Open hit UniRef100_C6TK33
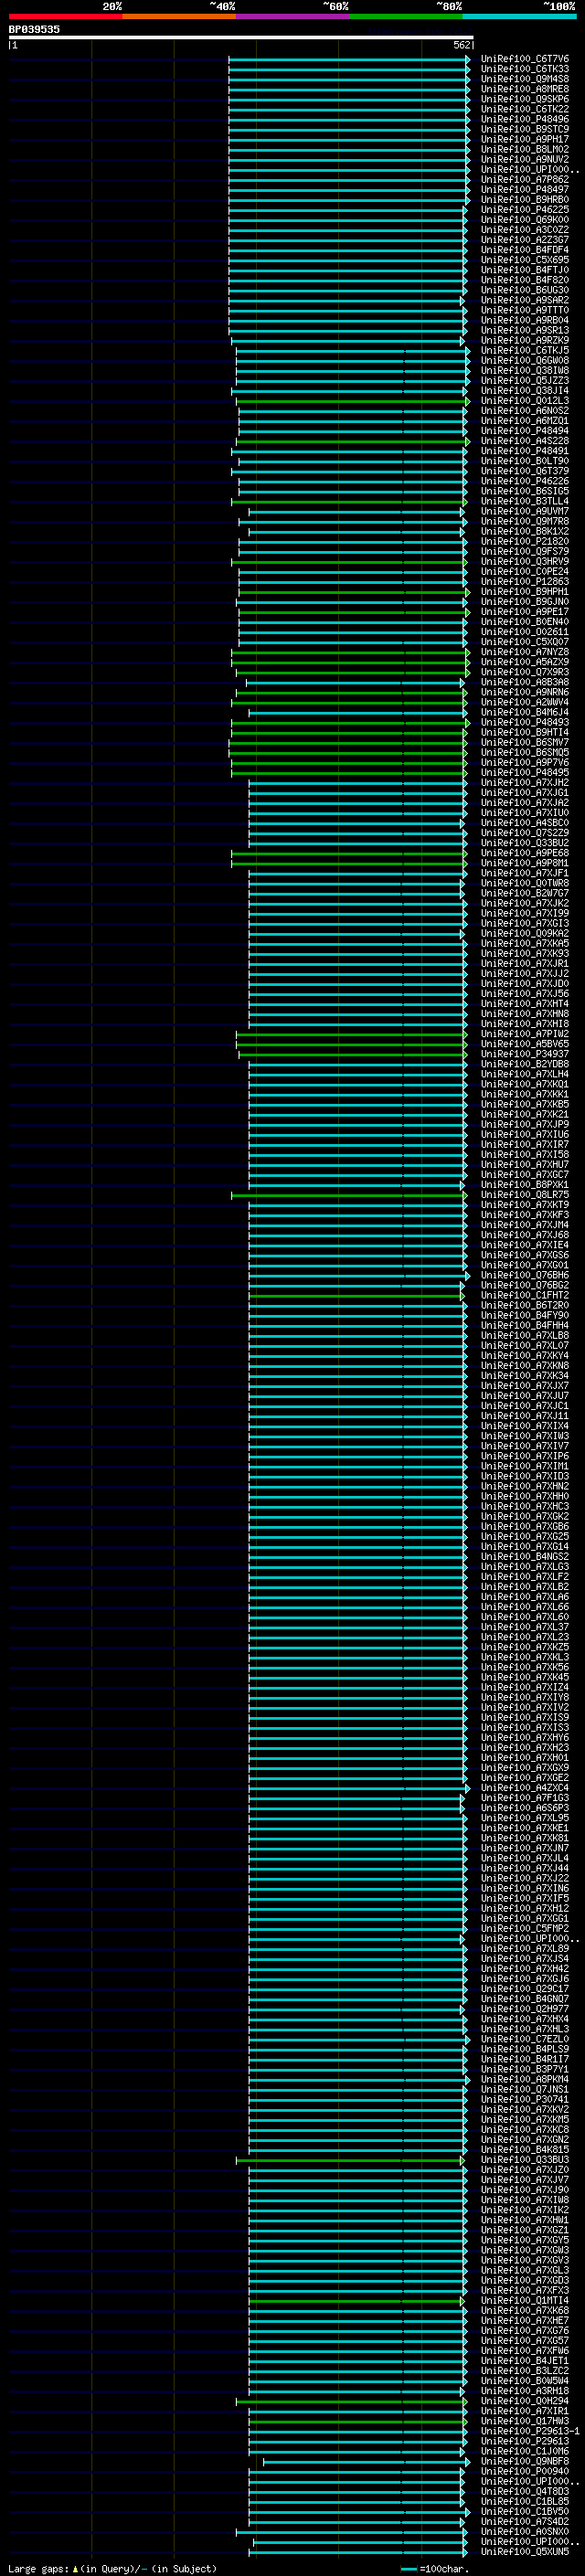 point(525,69)
